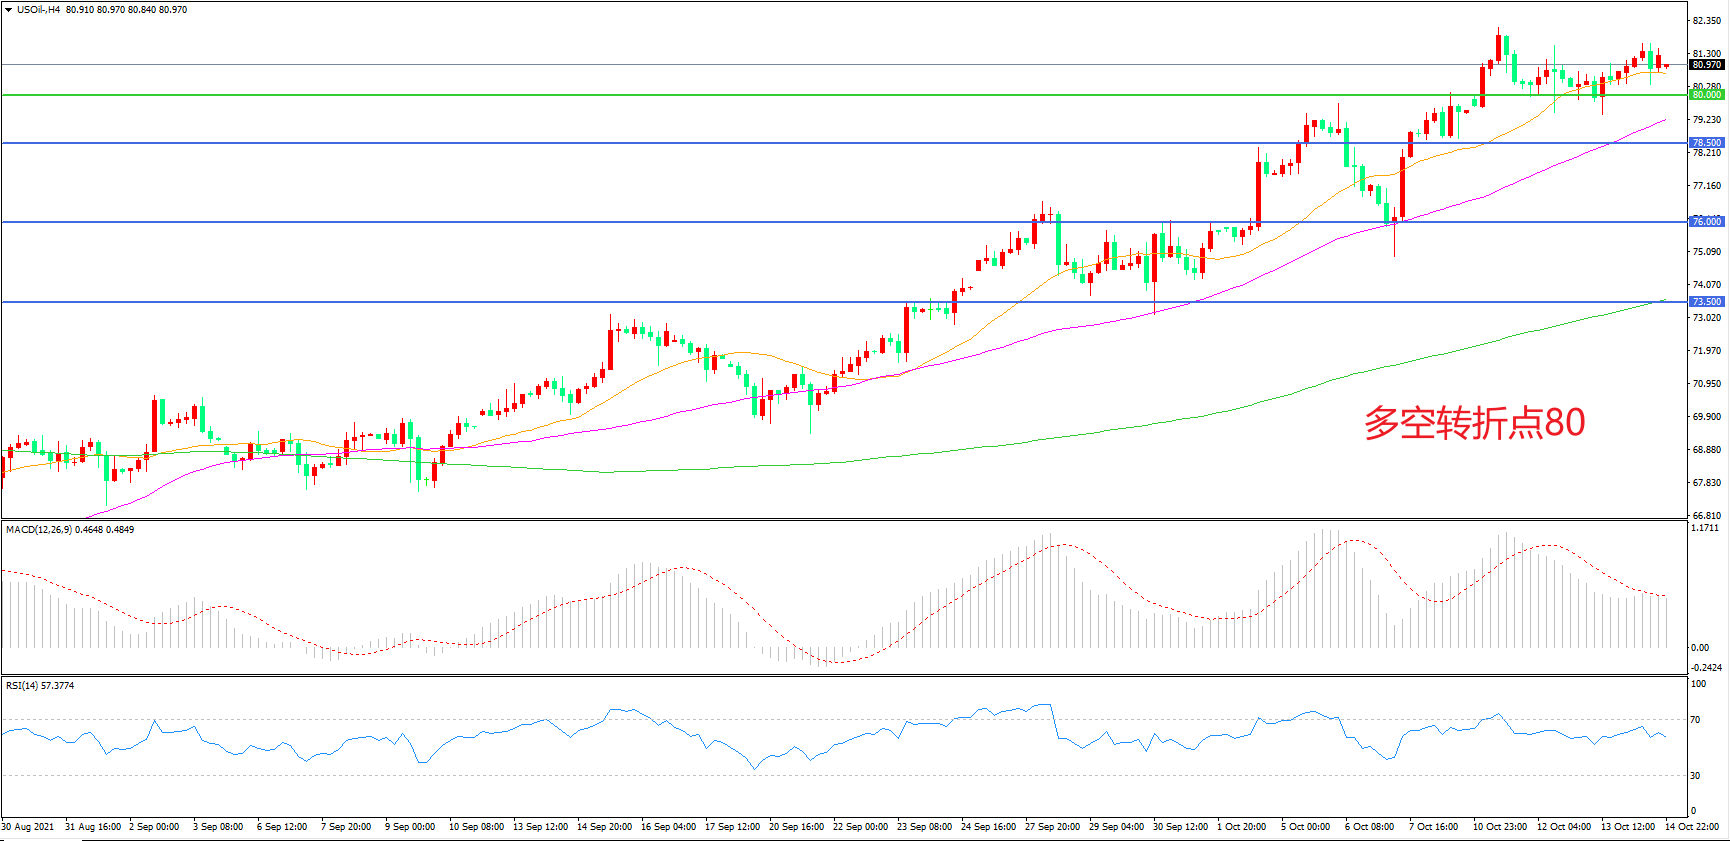Click the 30 Aug 2021 date label

click(28, 827)
